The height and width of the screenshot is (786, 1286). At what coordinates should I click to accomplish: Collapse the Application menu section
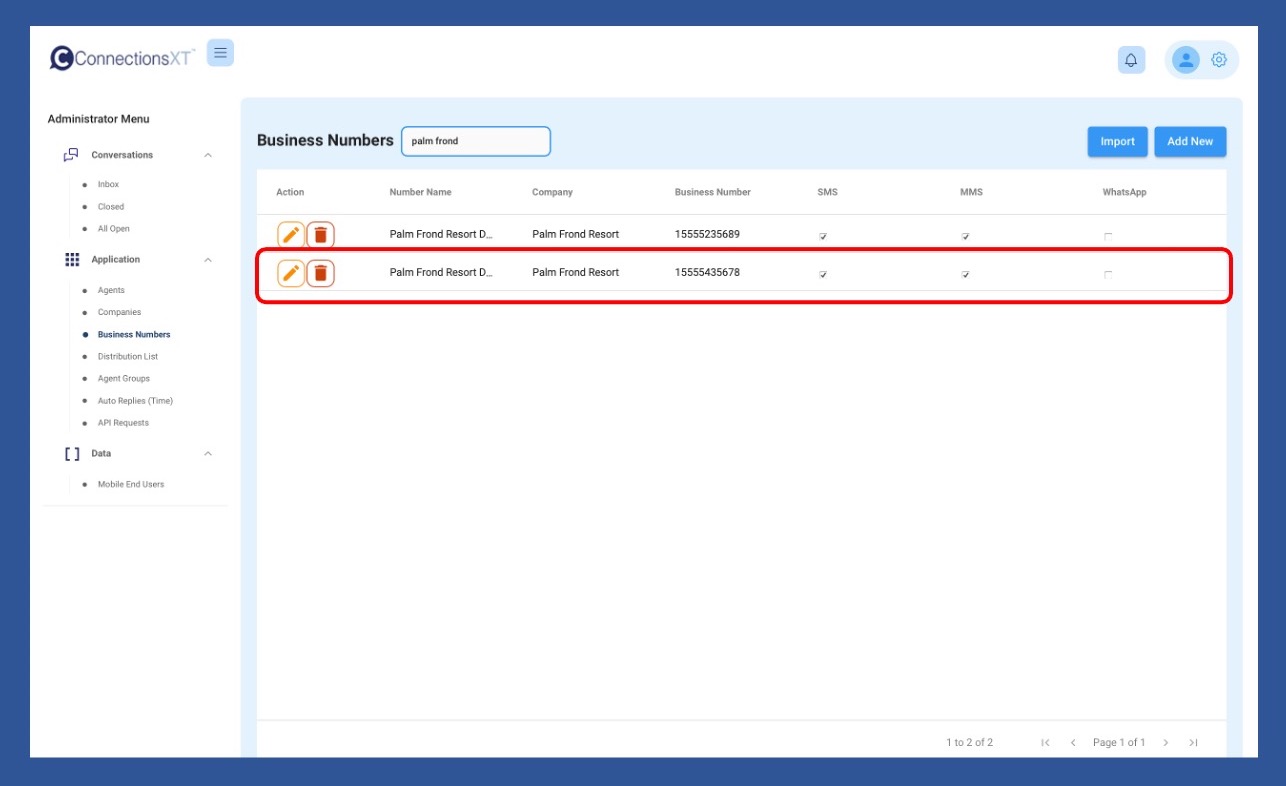208,260
